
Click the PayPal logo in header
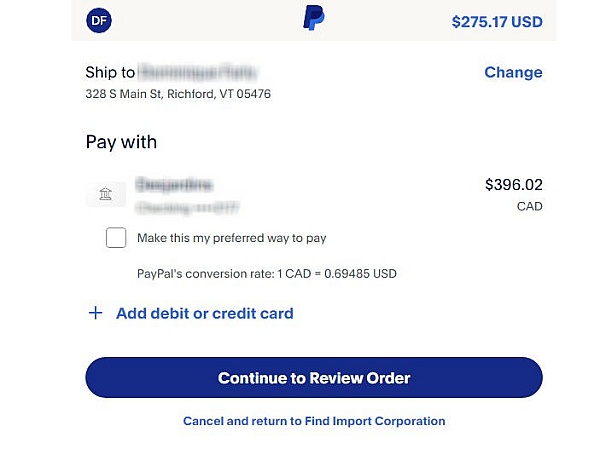point(314,18)
